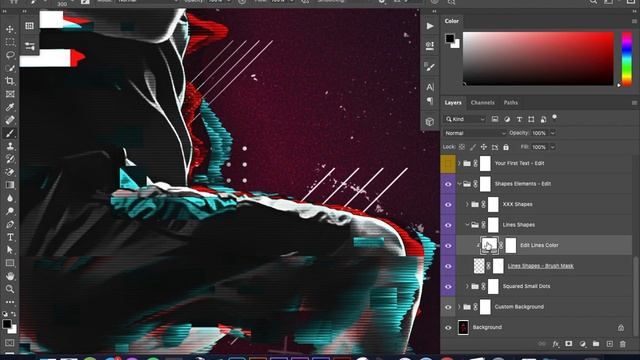Toggle lock position
640x360 pixels.
coord(484,147)
